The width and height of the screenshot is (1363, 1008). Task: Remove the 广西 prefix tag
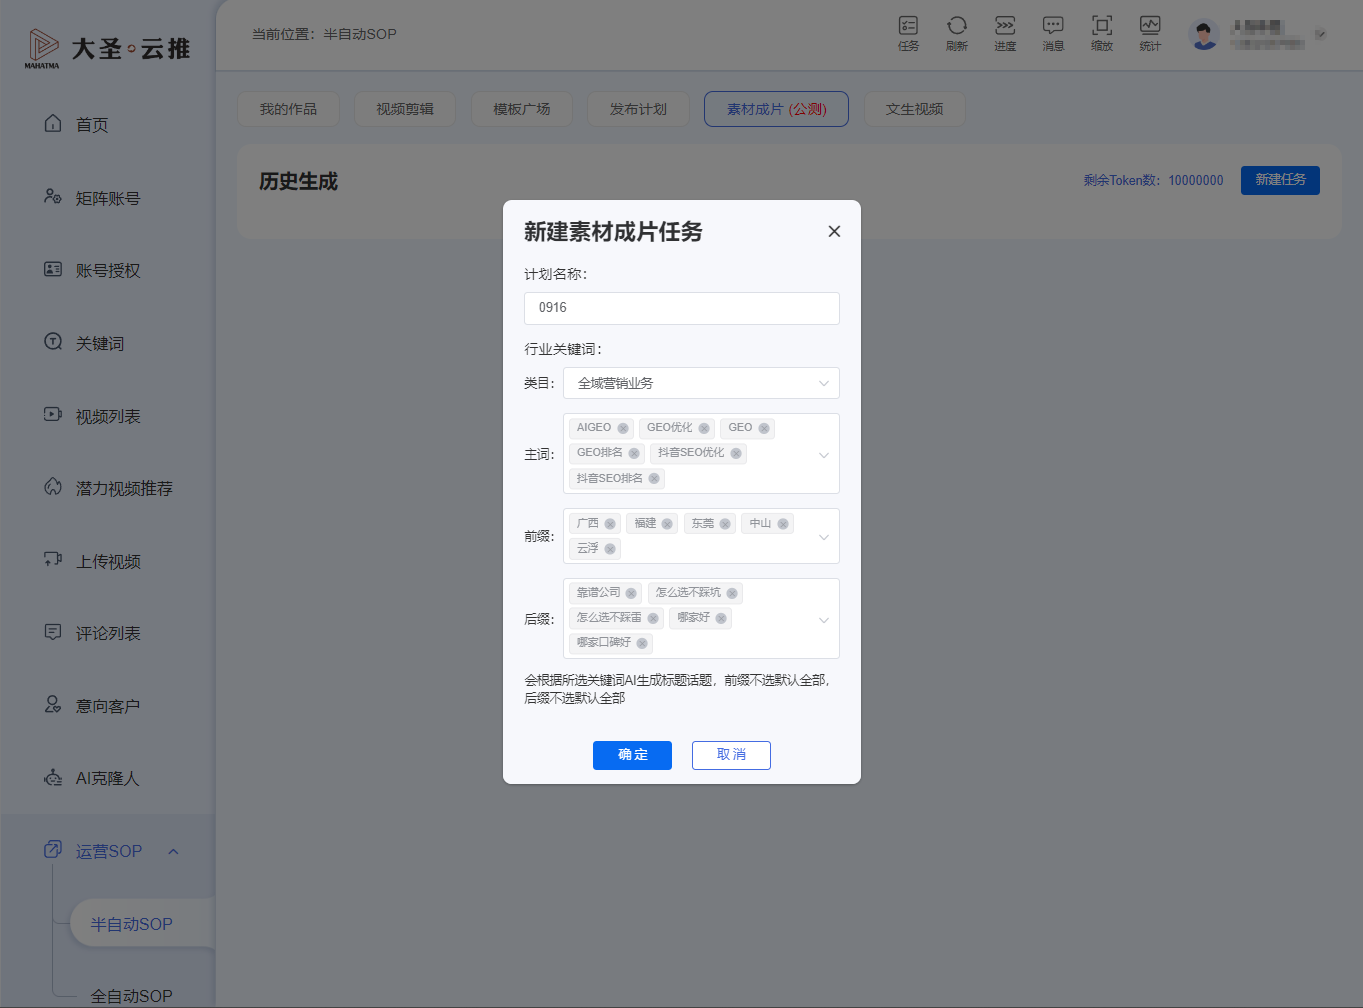tap(610, 524)
